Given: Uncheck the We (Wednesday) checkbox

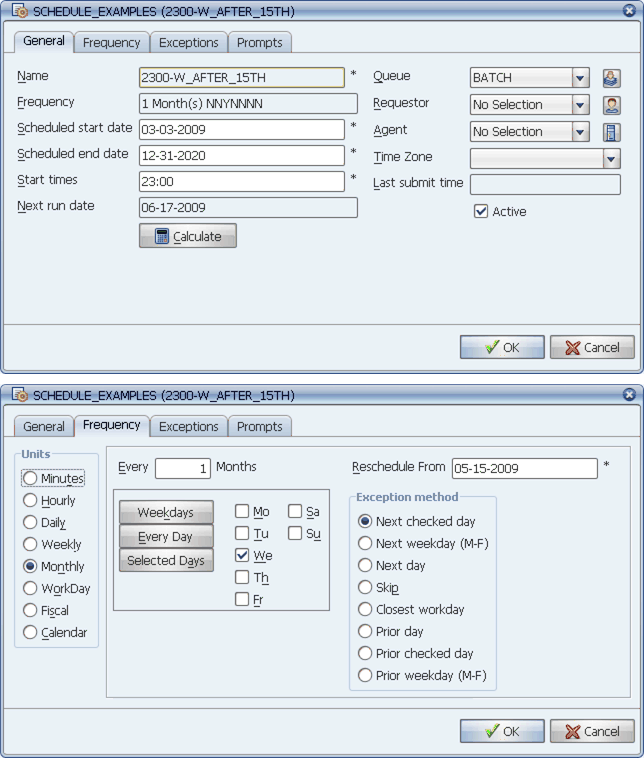Looking at the screenshot, I should 242,555.
